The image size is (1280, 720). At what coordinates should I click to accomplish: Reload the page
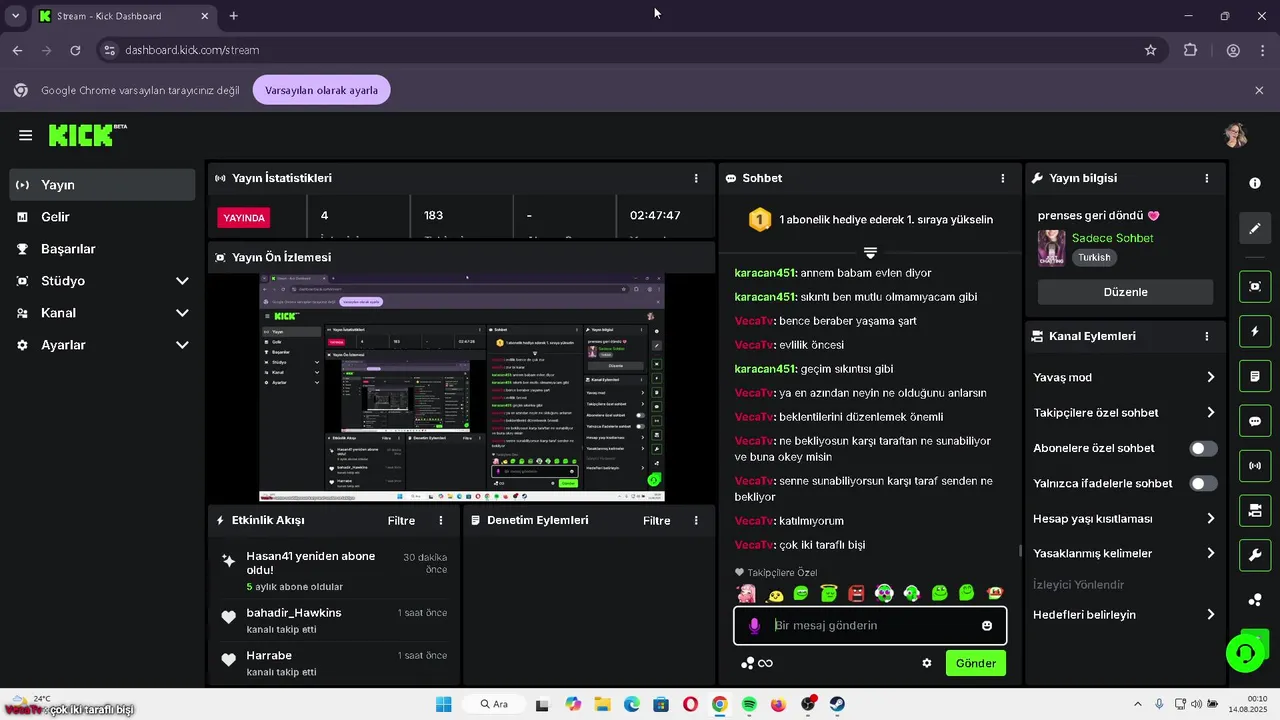click(75, 50)
